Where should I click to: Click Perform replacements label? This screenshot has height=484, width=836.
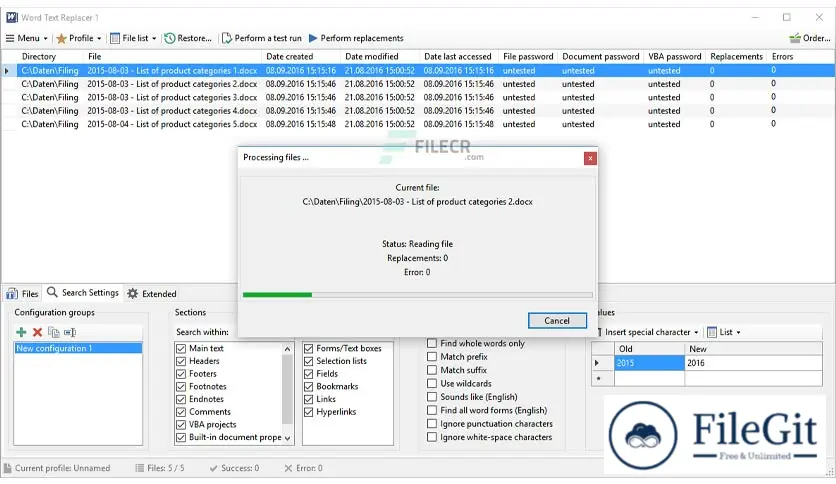[361, 38]
